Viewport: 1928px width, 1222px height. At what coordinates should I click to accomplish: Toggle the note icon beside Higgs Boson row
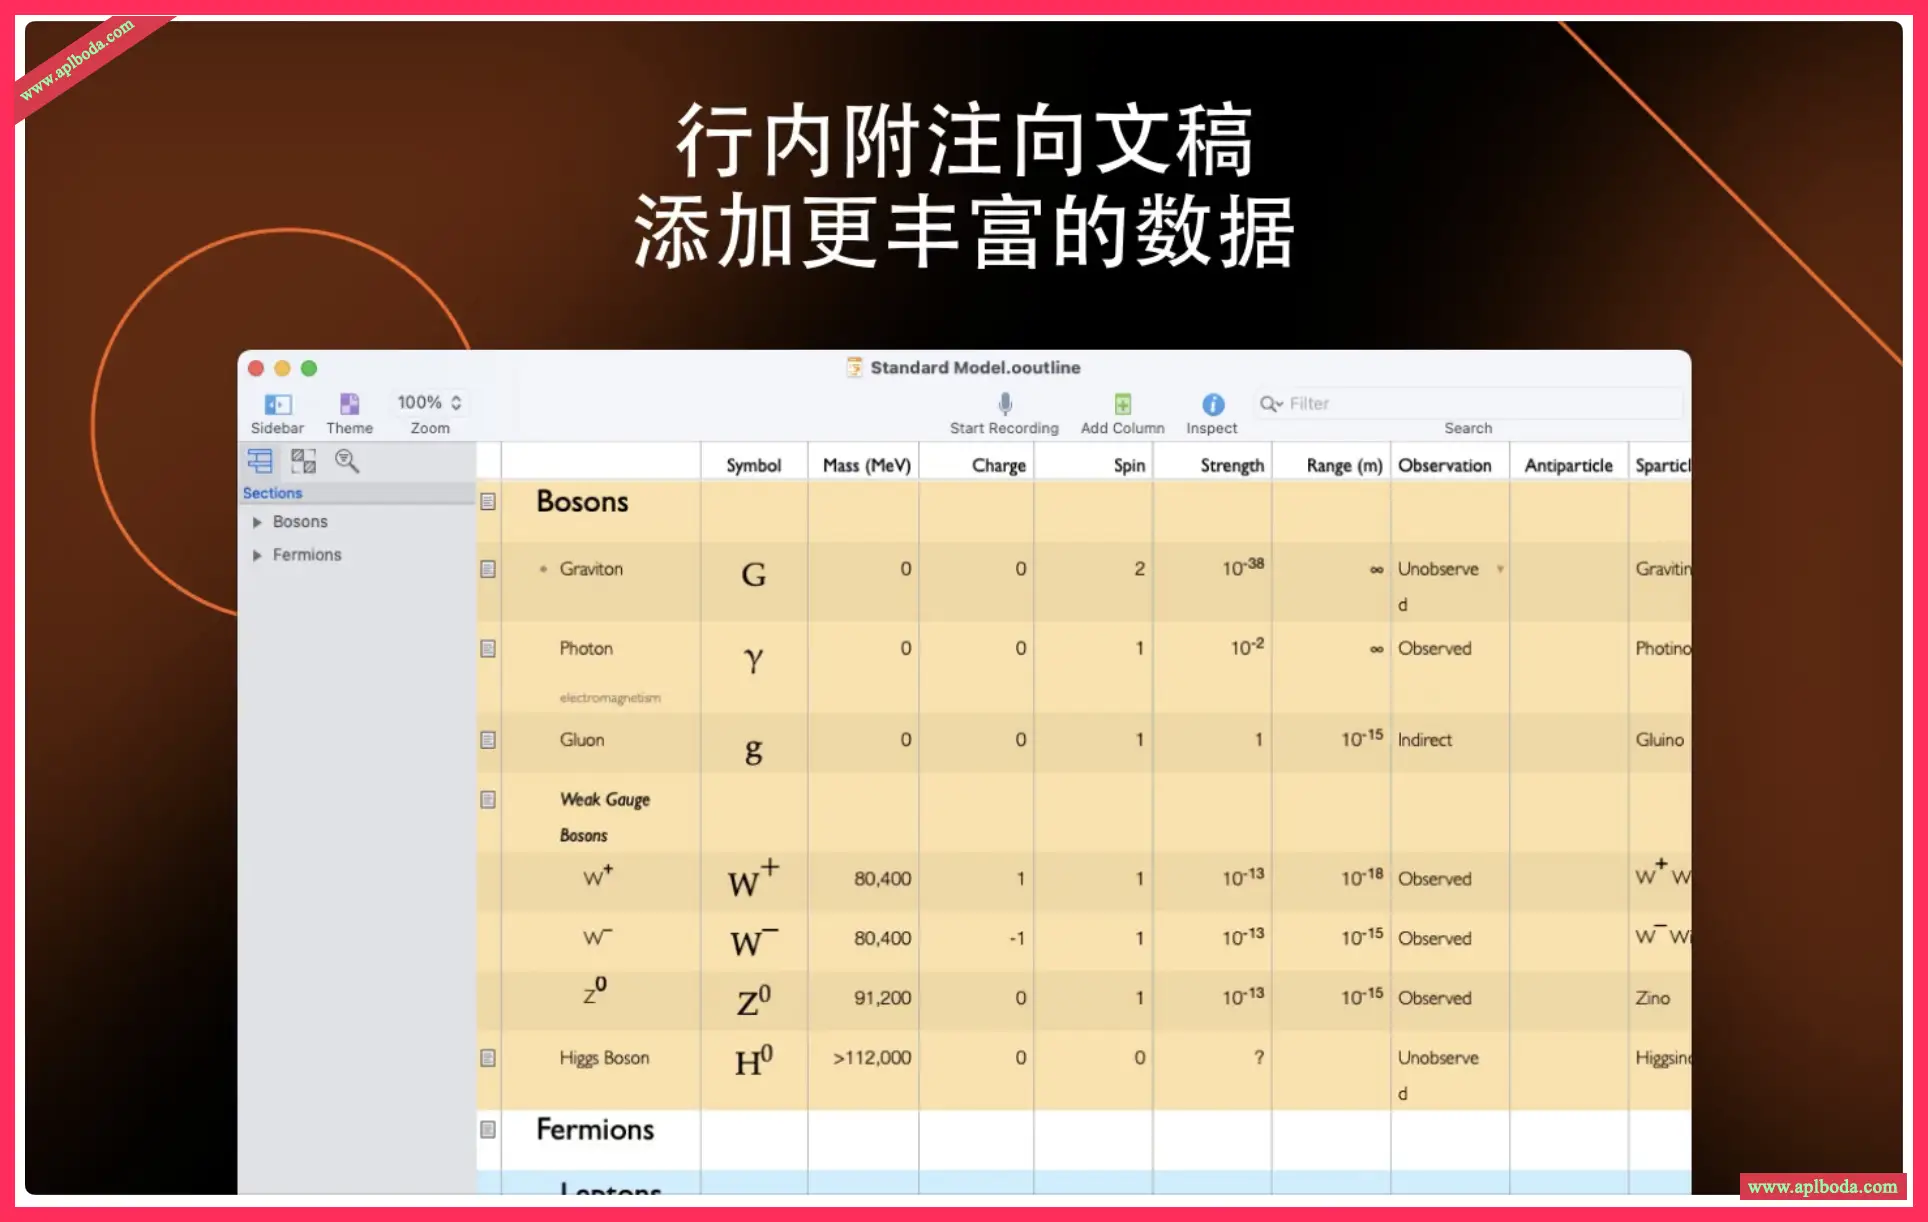[x=488, y=1058]
